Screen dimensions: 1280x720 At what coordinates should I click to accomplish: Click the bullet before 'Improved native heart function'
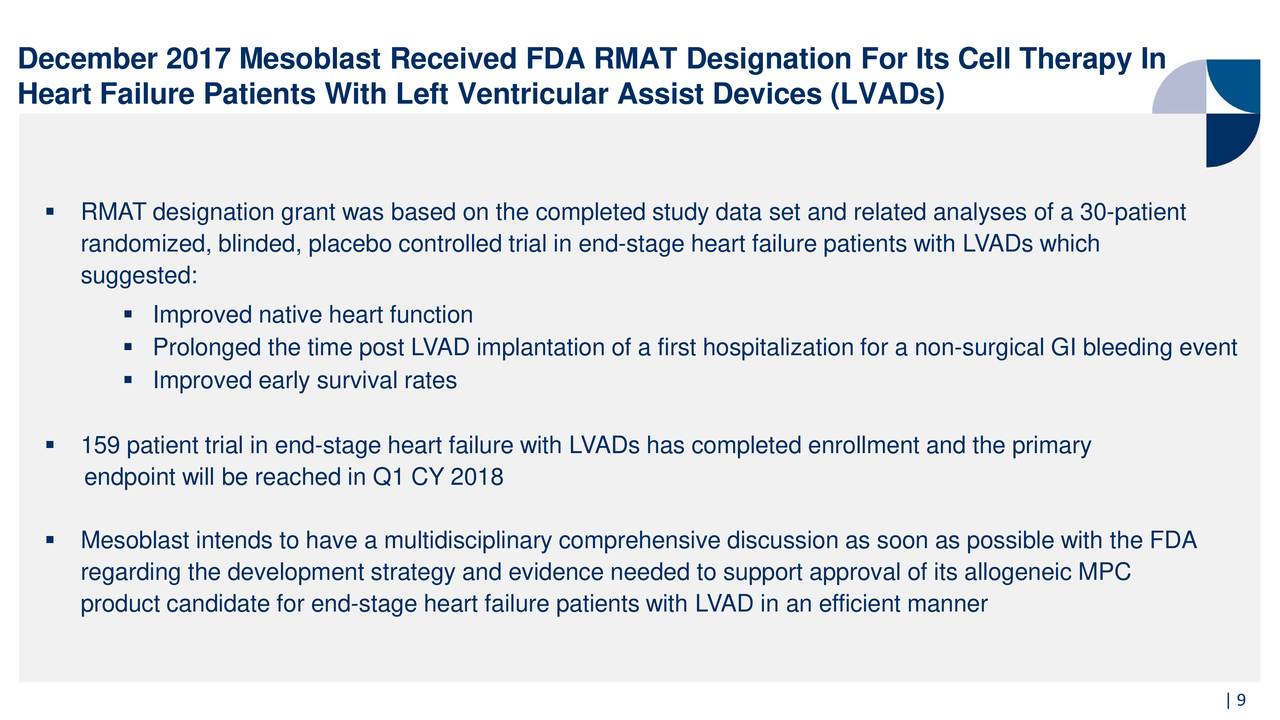tap(127, 316)
